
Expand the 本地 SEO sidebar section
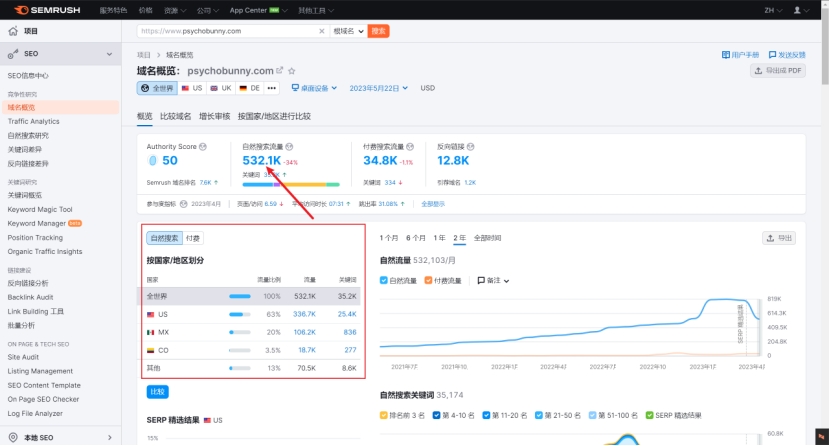coord(110,438)
